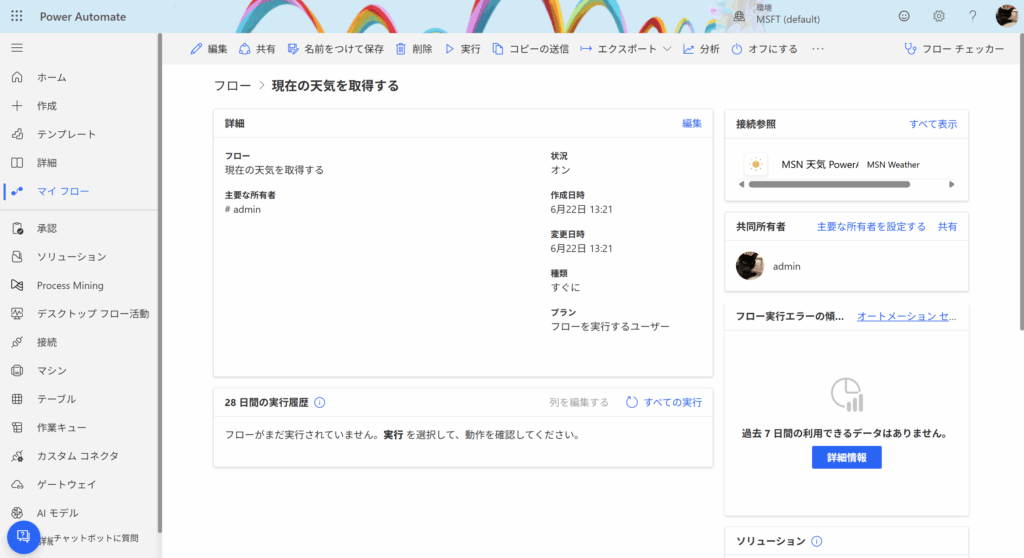Open フロー チェッカー

coord(954,49)
